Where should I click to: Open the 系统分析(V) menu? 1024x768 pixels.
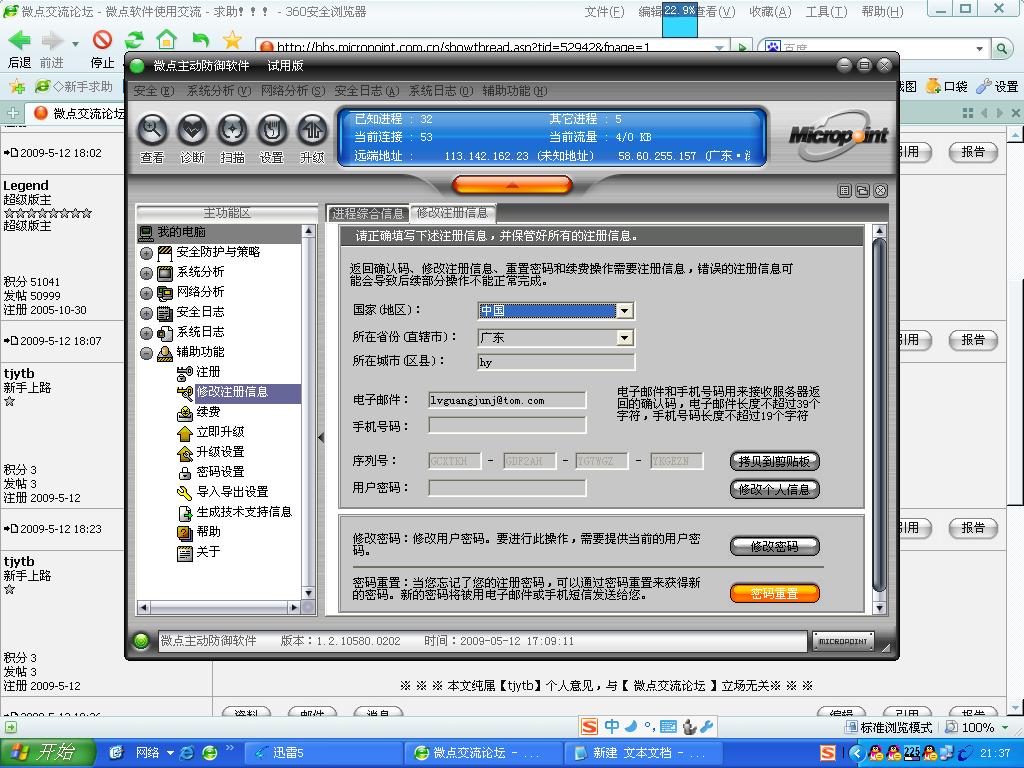[x=219, y=91]
